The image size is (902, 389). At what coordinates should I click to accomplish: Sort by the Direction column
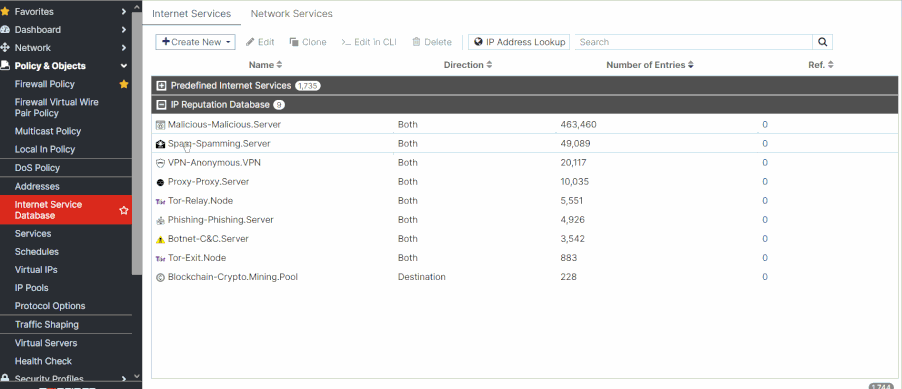pos(468,65)
